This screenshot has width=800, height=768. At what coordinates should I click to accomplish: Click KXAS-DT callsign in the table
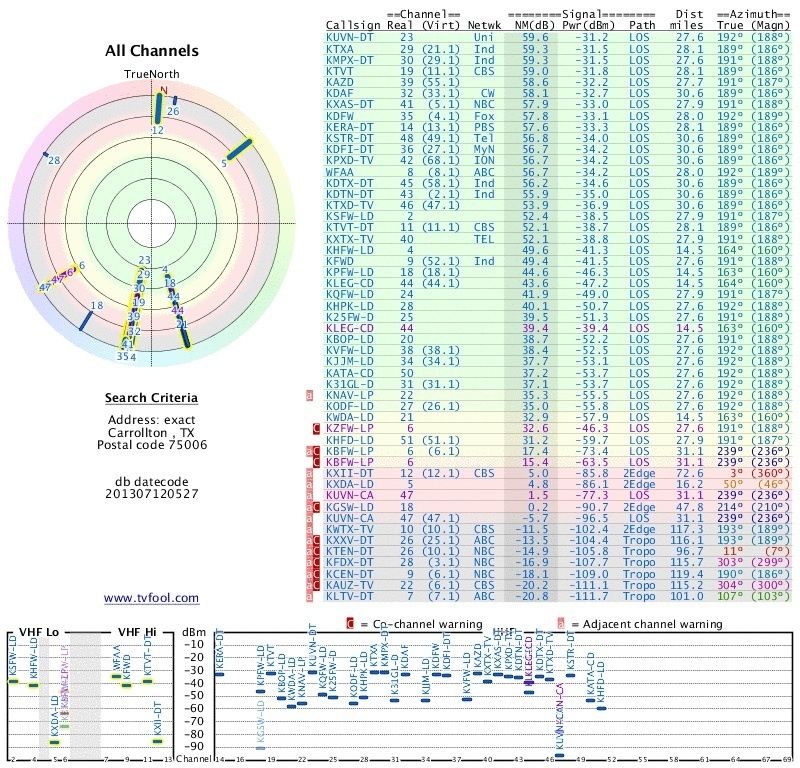click(x=349, y=105)
